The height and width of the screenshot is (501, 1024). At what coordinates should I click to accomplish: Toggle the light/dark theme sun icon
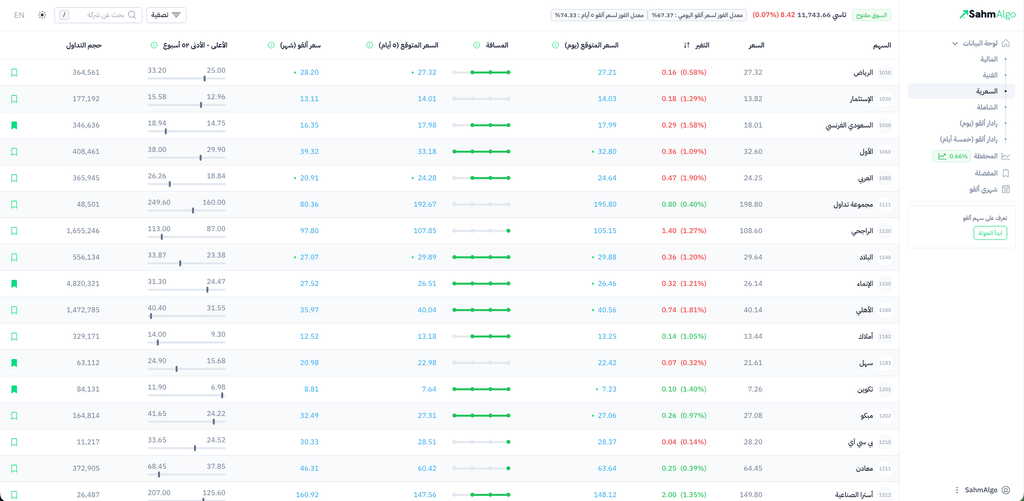tap(42, 15)
